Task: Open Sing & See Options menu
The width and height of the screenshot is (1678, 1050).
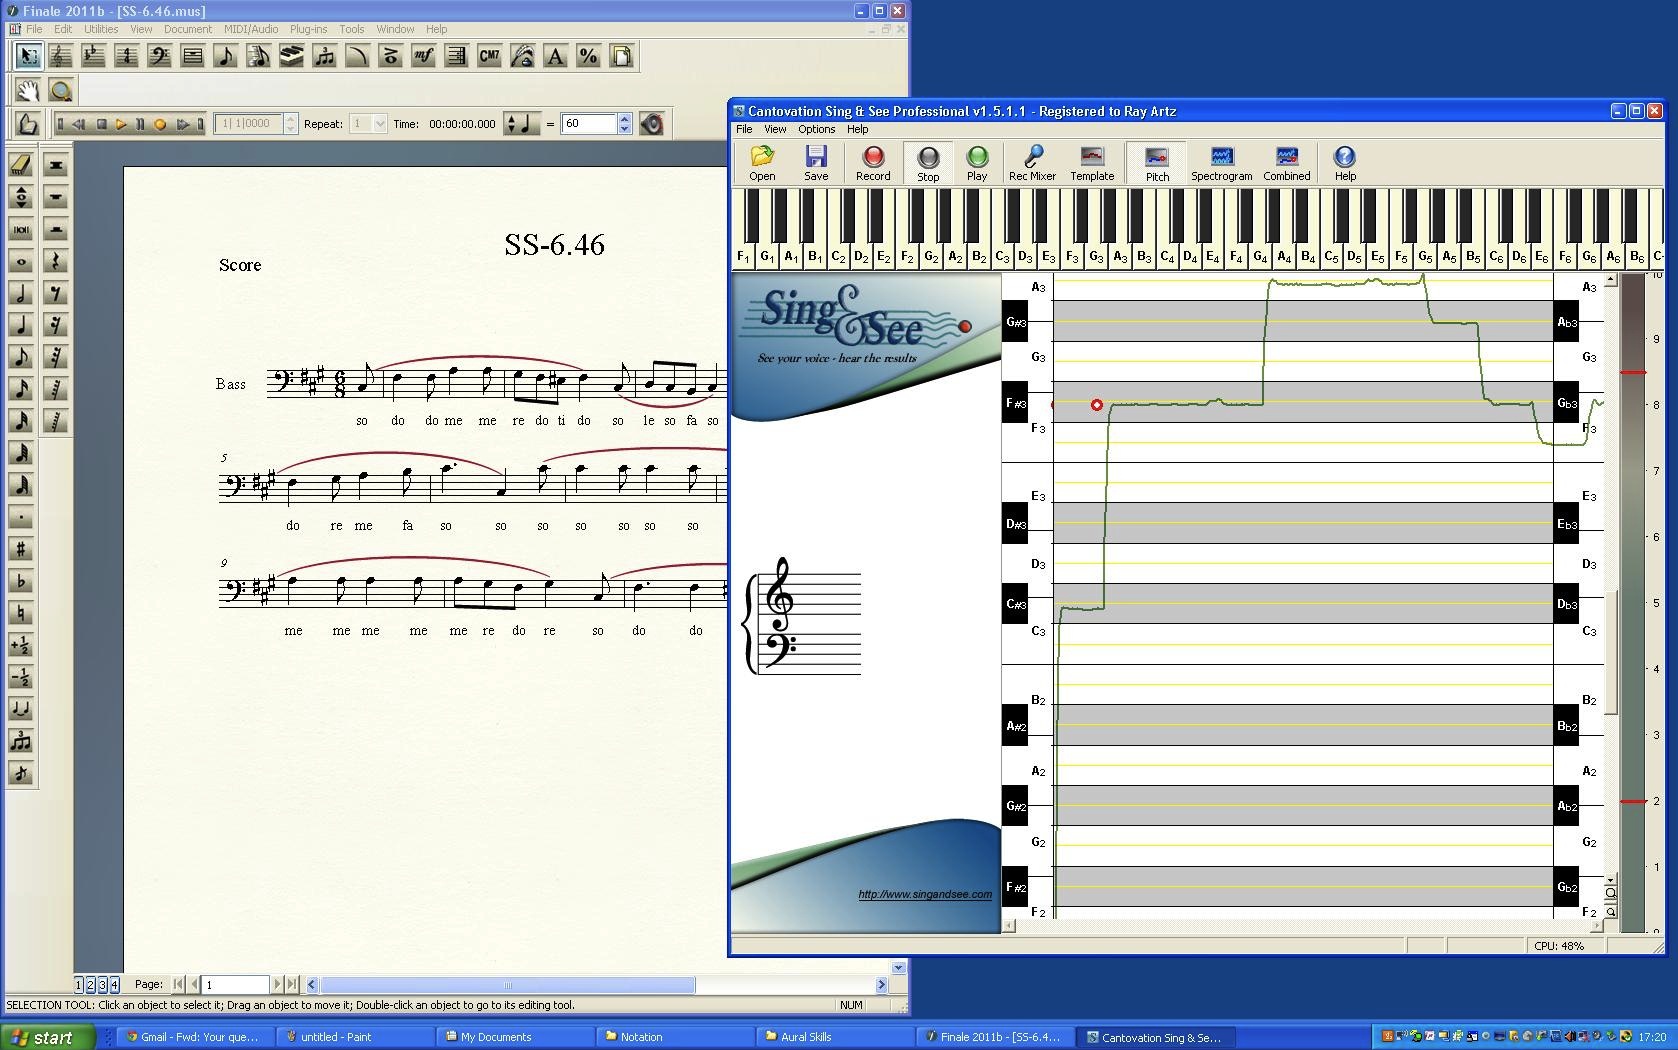Action: pyautogui.click(x=816, y=129)
